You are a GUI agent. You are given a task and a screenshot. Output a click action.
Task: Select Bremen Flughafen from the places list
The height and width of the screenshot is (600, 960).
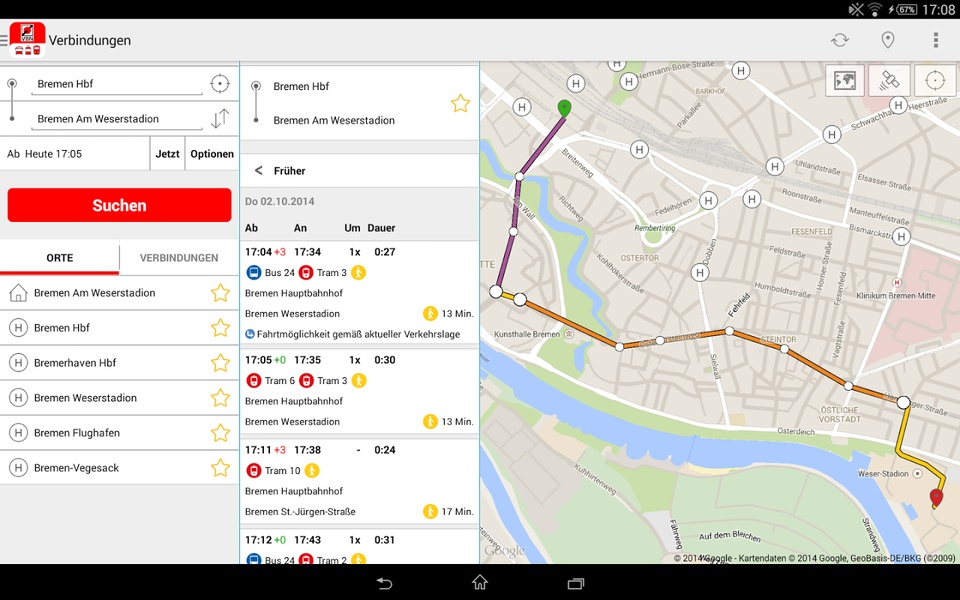(119, 433)
